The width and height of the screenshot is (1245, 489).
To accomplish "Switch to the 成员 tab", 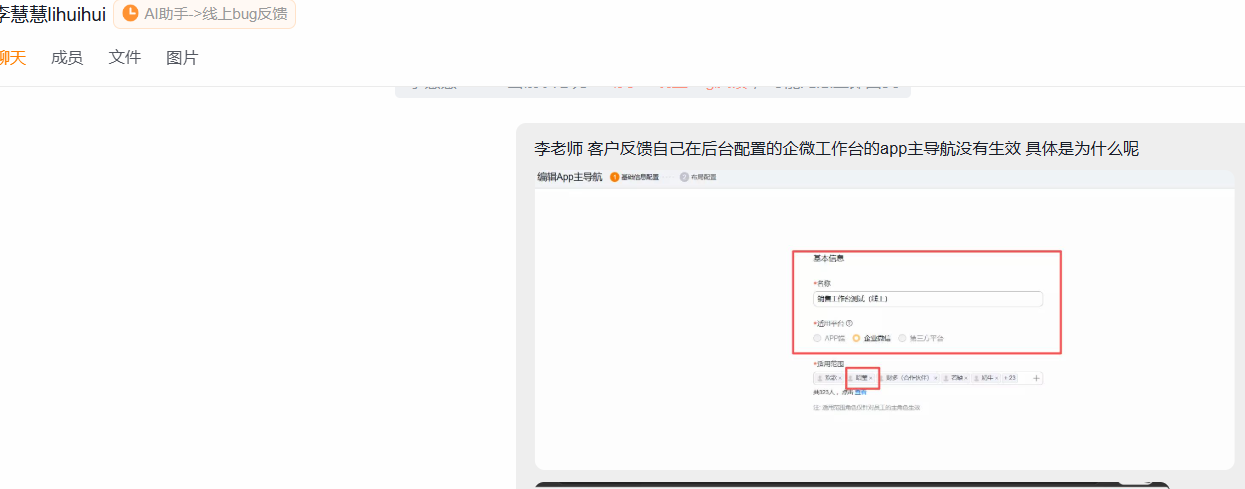I will (x=67, y=58).
